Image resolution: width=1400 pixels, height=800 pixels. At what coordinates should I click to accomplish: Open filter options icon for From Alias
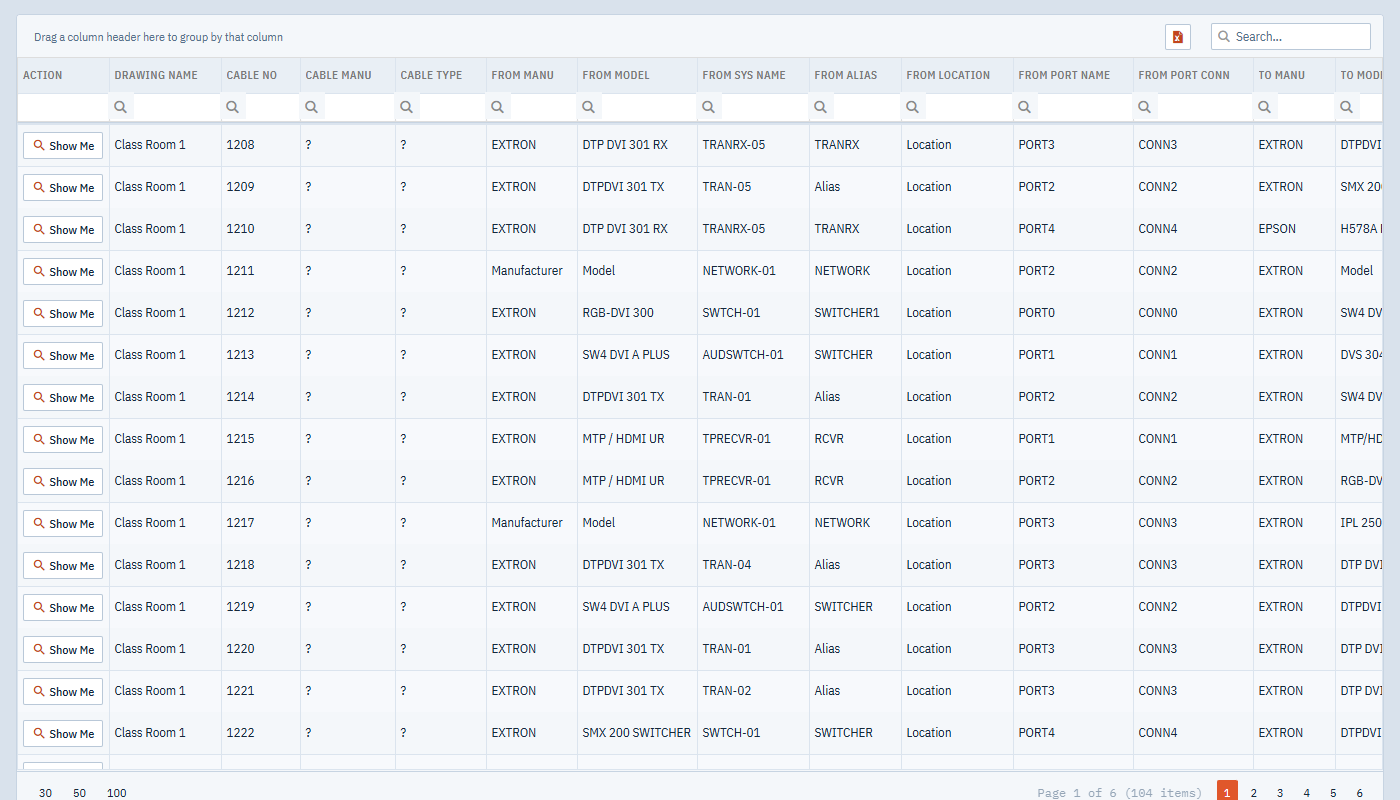click(821, 107)
